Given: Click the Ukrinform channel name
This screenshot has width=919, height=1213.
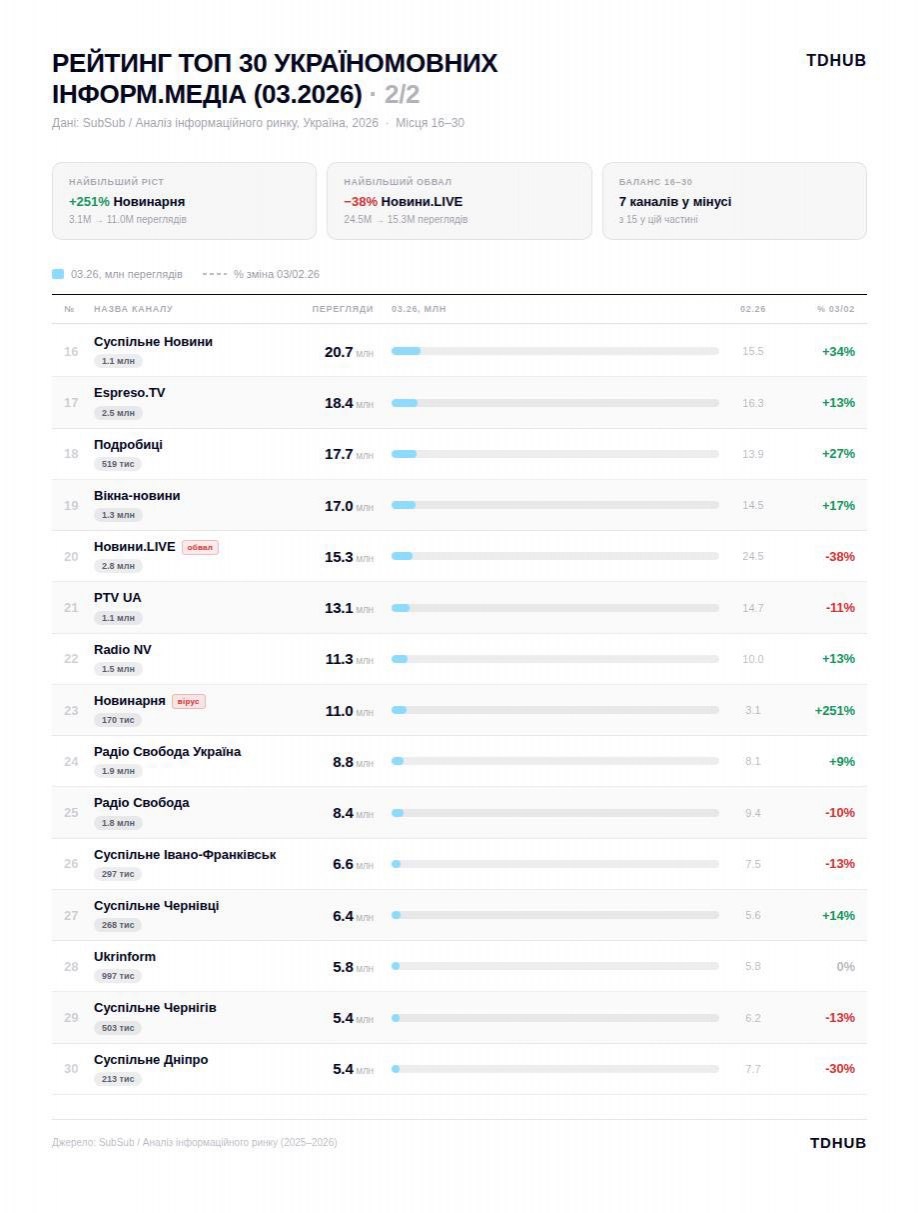Looking at the screenshot, I should [125, 957].
